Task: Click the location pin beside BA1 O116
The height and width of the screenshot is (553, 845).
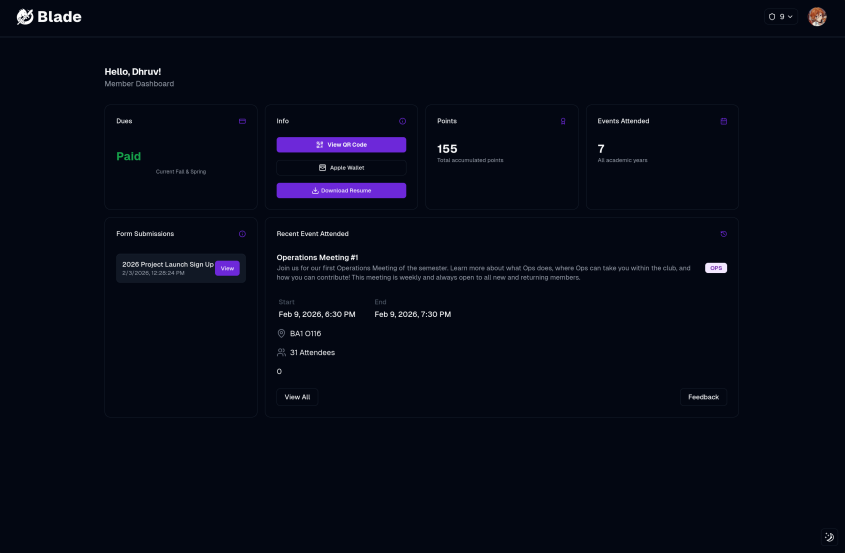Action: (x=282, y=333)
